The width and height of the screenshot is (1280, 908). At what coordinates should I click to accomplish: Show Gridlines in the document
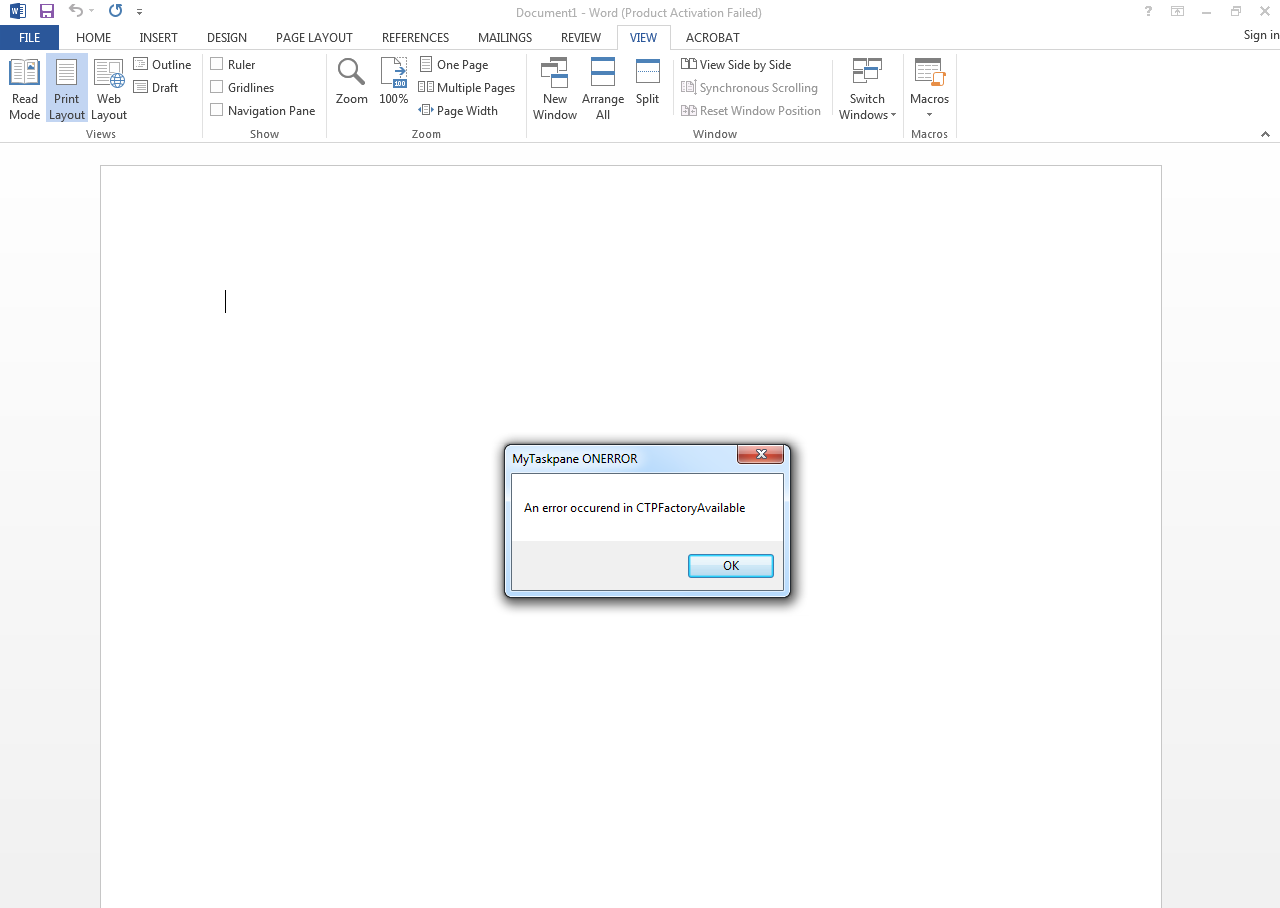click(x=241, y=87)
